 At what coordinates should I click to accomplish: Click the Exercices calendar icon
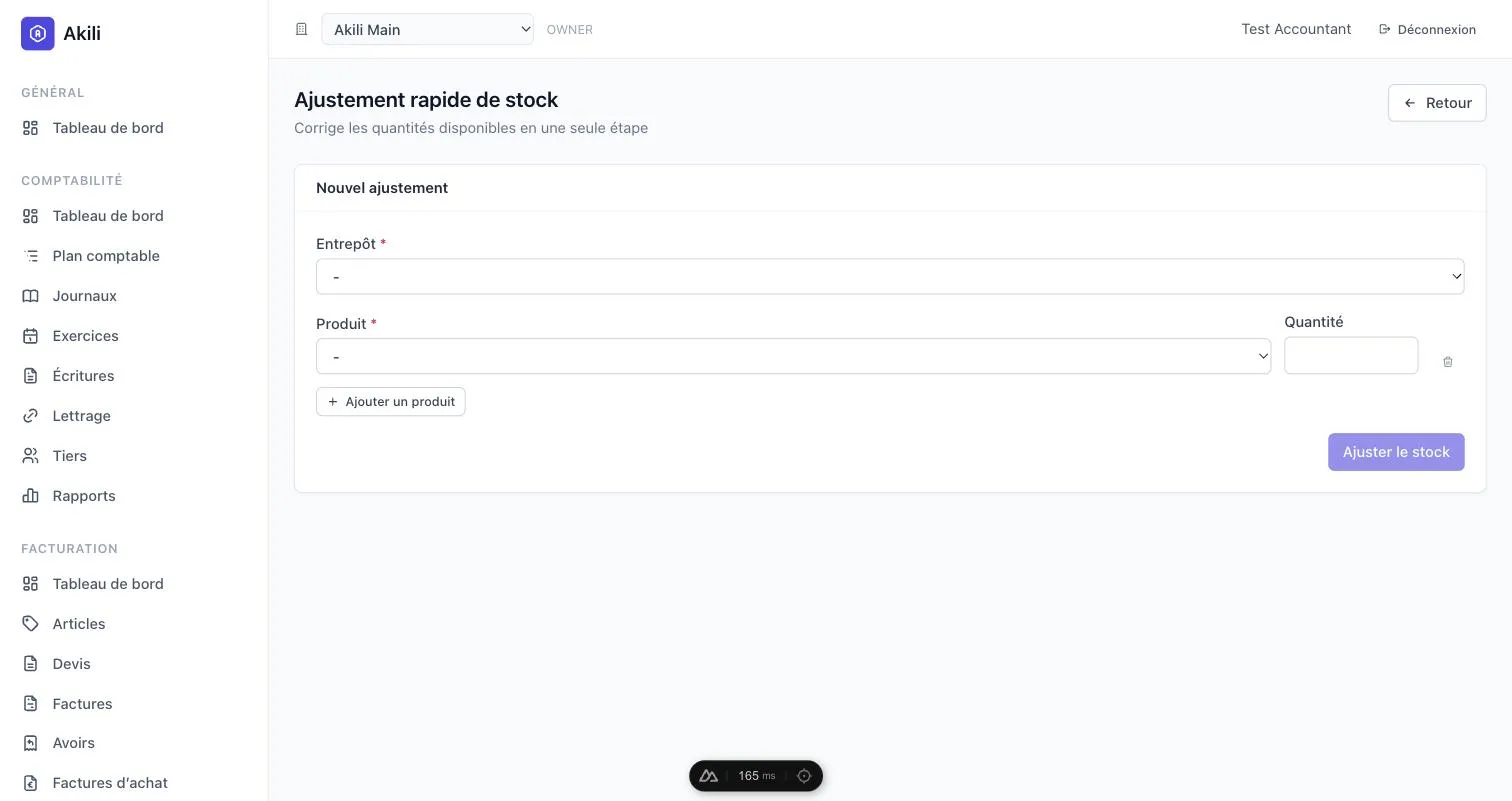coord(31,336)
